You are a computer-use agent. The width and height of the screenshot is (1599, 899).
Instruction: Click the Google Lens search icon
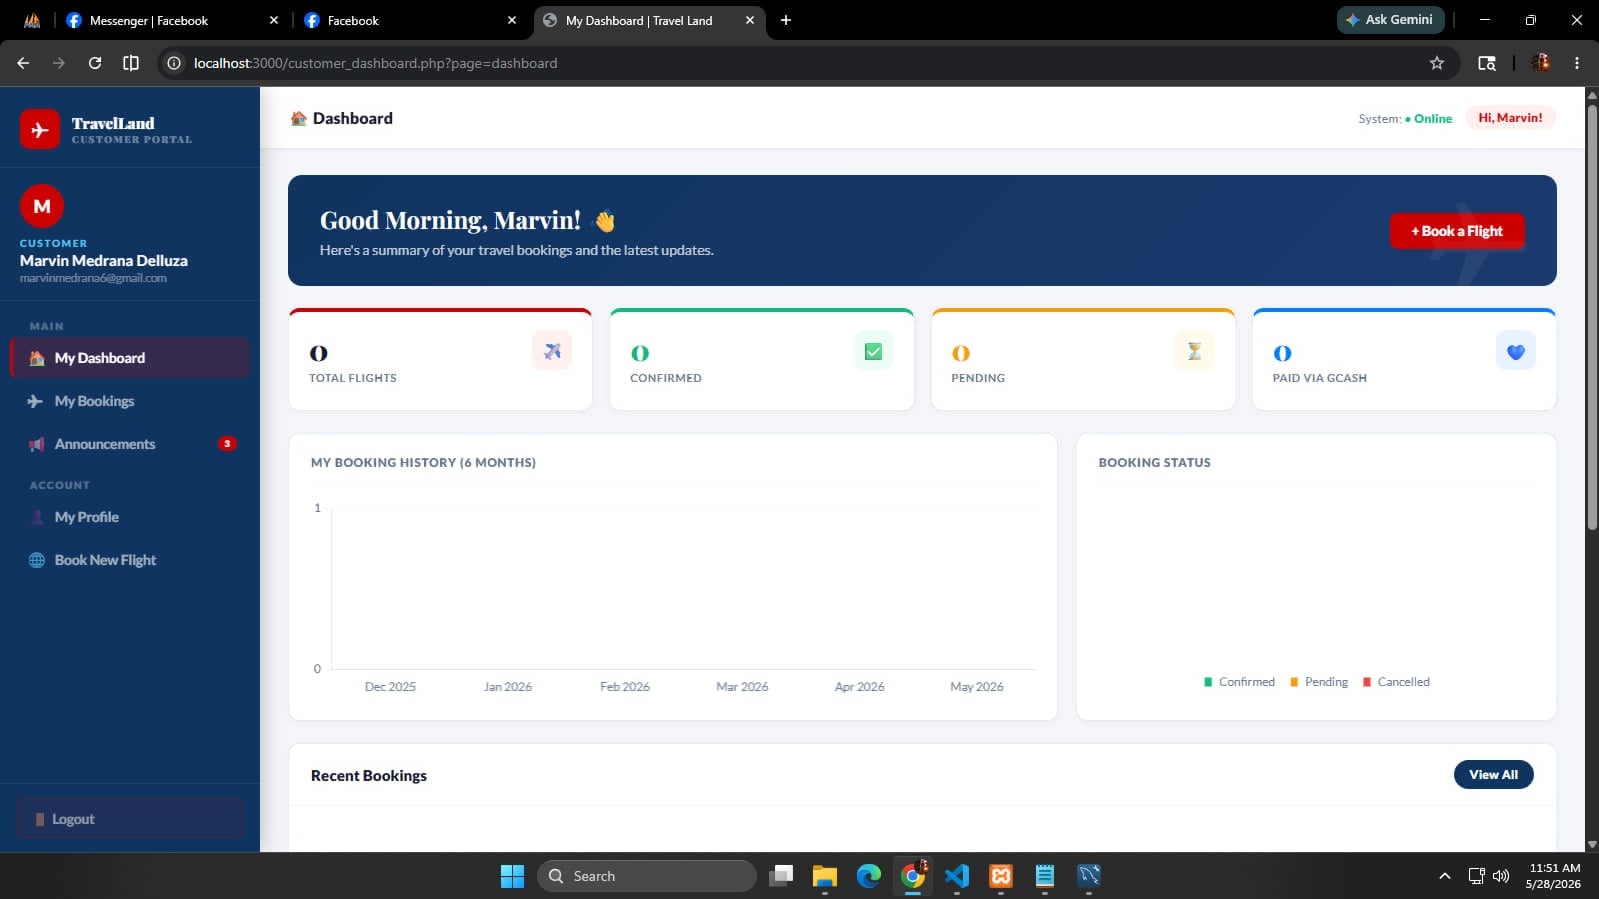click(x=1487, y=63)
